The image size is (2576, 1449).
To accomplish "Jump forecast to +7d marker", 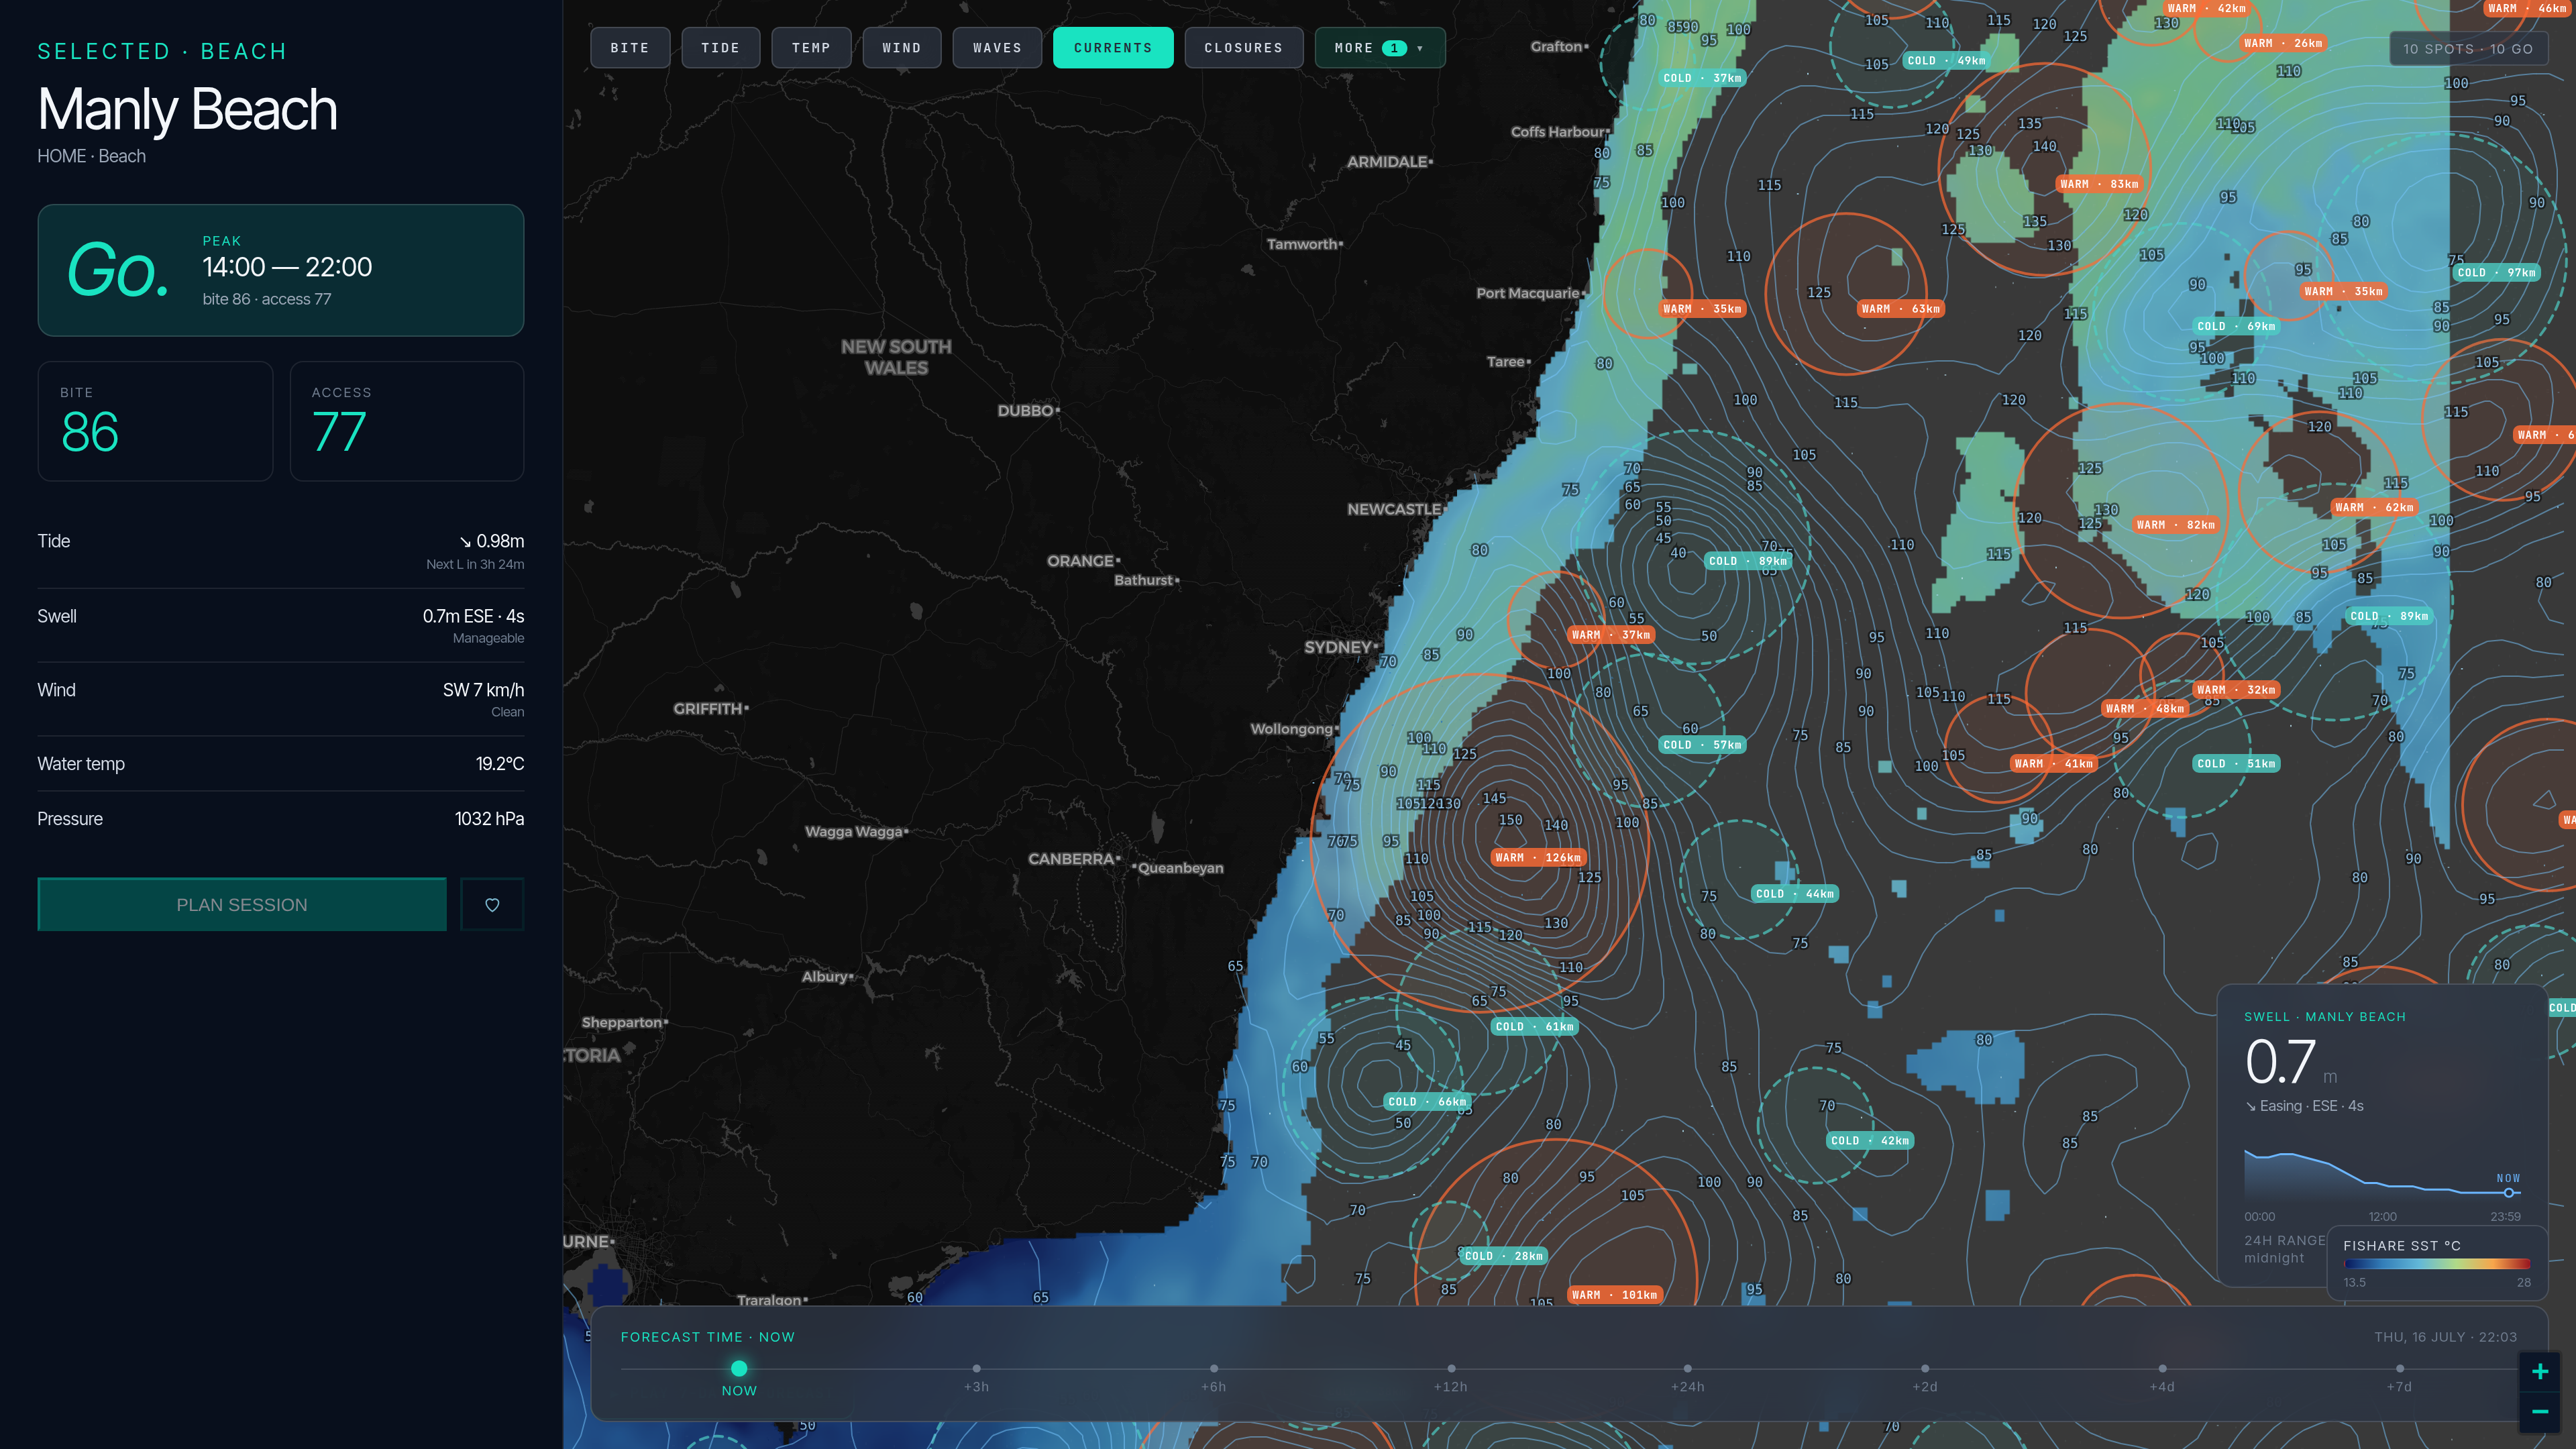I will 2400,1368.
